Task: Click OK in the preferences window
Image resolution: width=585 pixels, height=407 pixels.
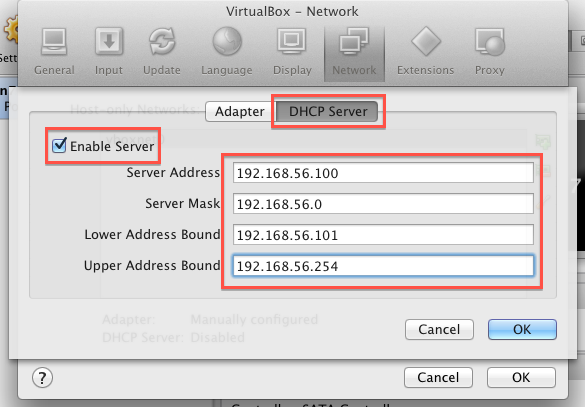Action: [x=521, y=378]
